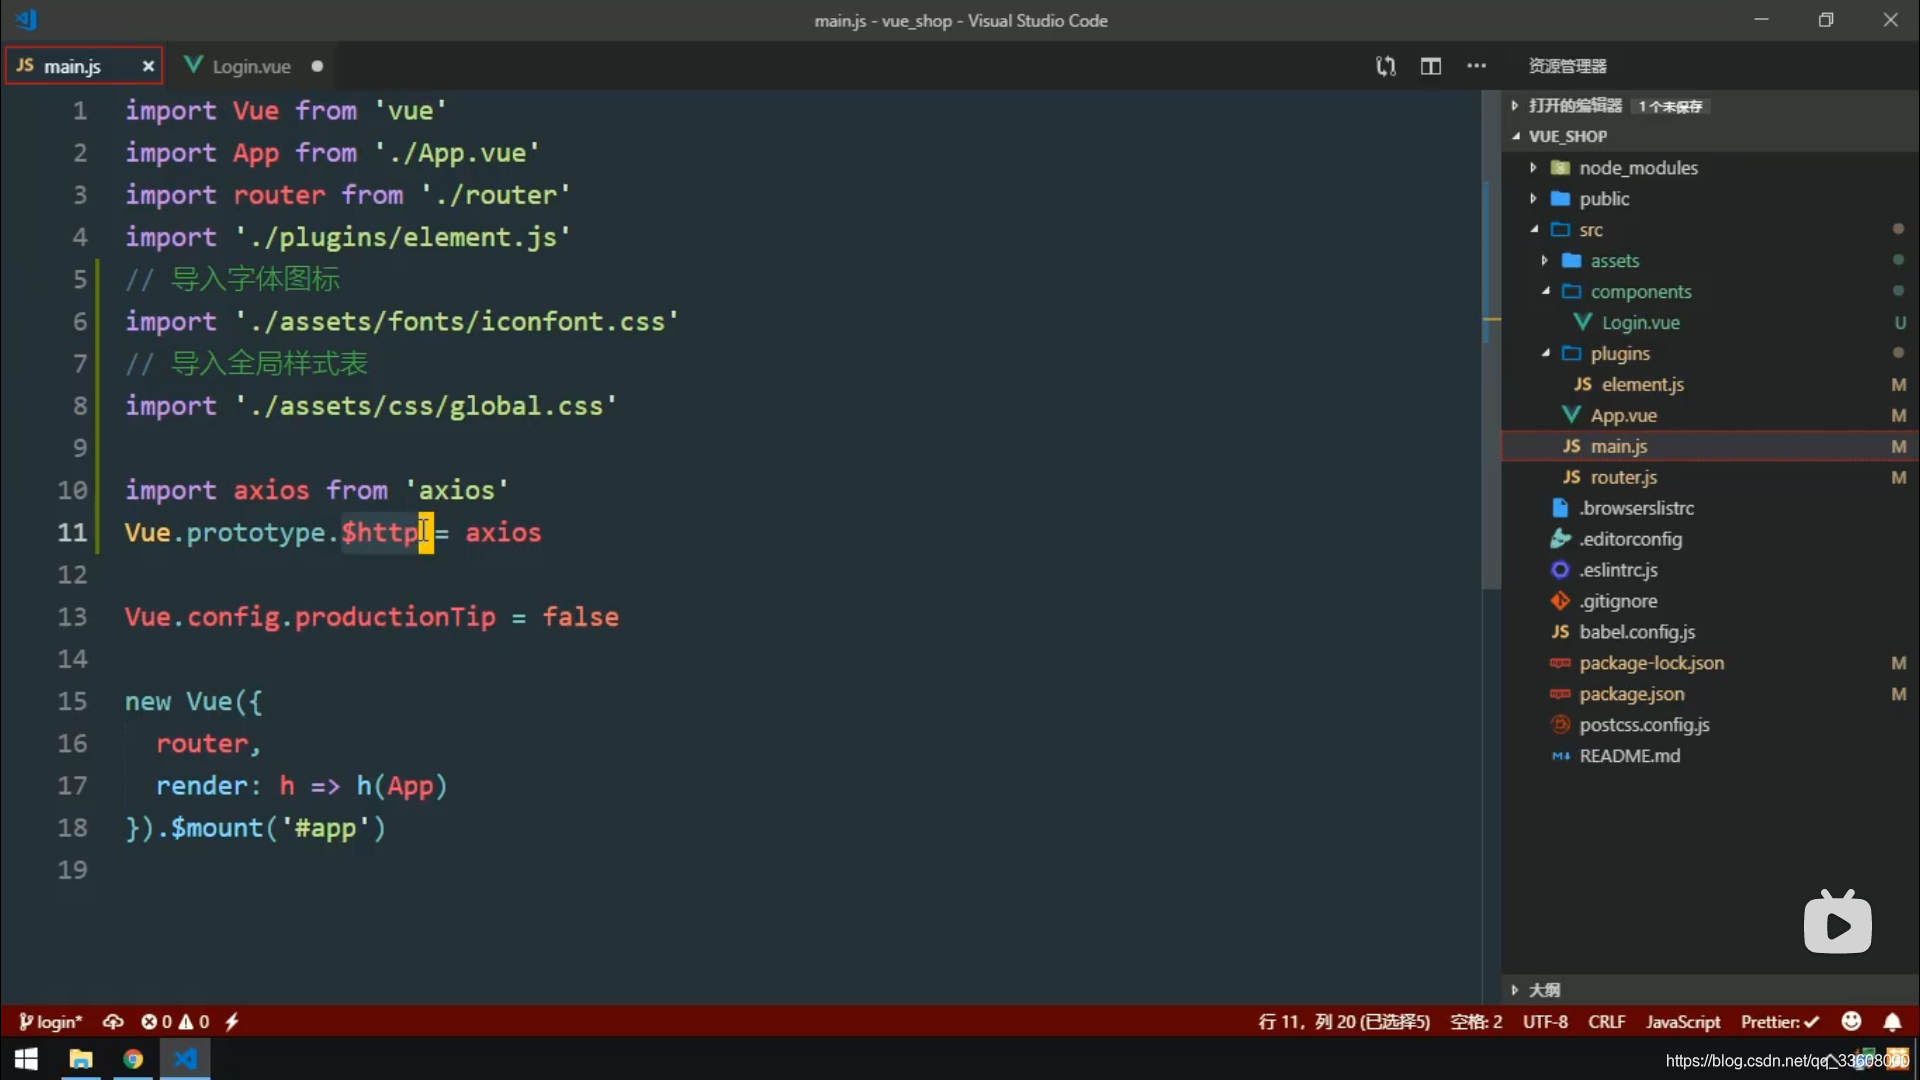Select main.js in the file tree
Screen dimensions: 1920x1080
point(1710,446)
